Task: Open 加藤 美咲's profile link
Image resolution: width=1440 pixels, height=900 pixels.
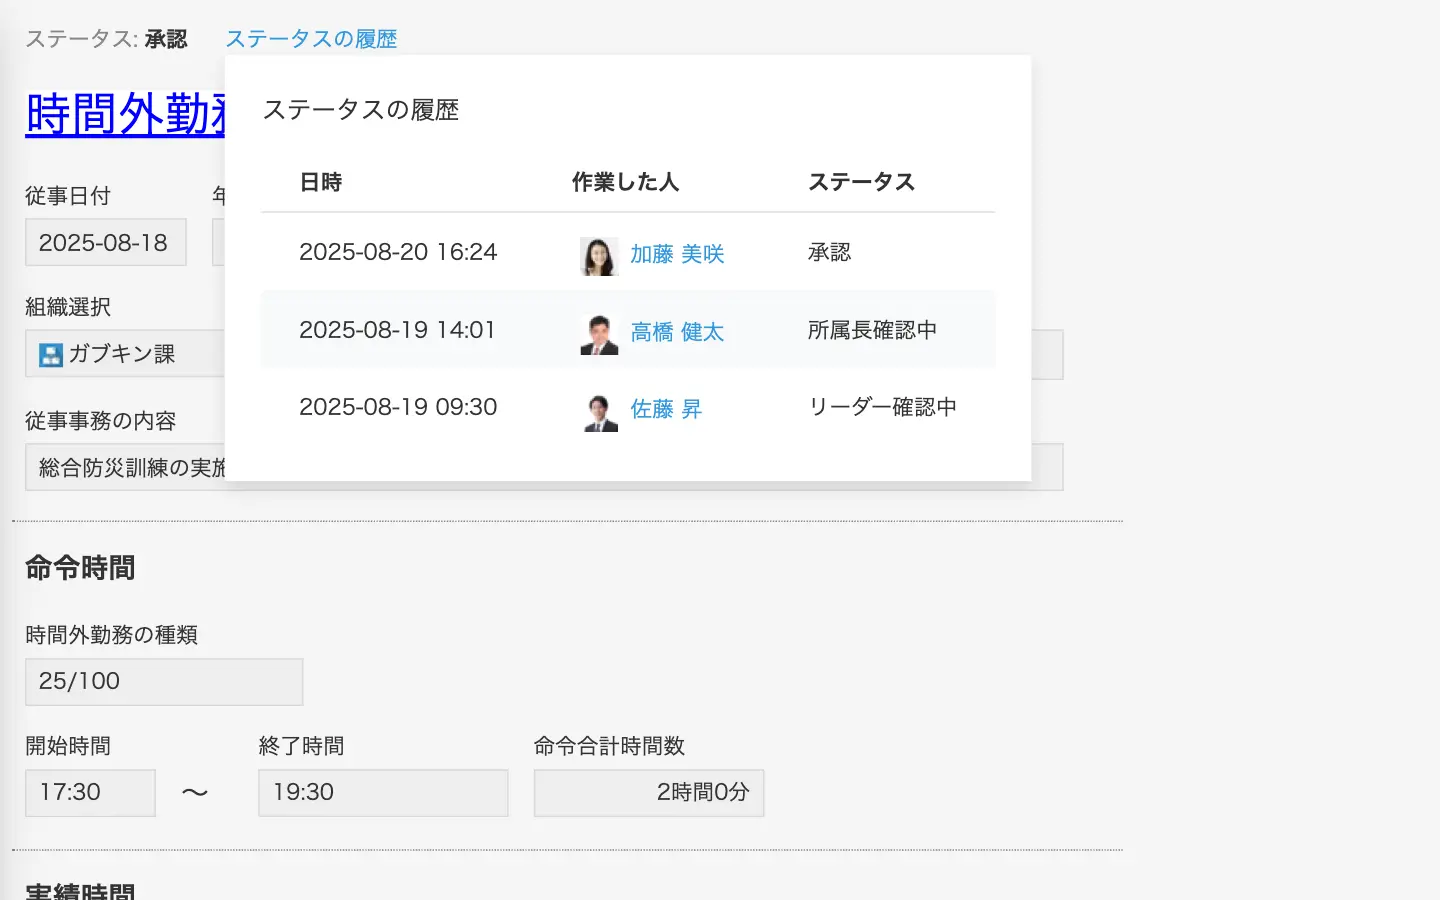Action: tap(677, 254)
